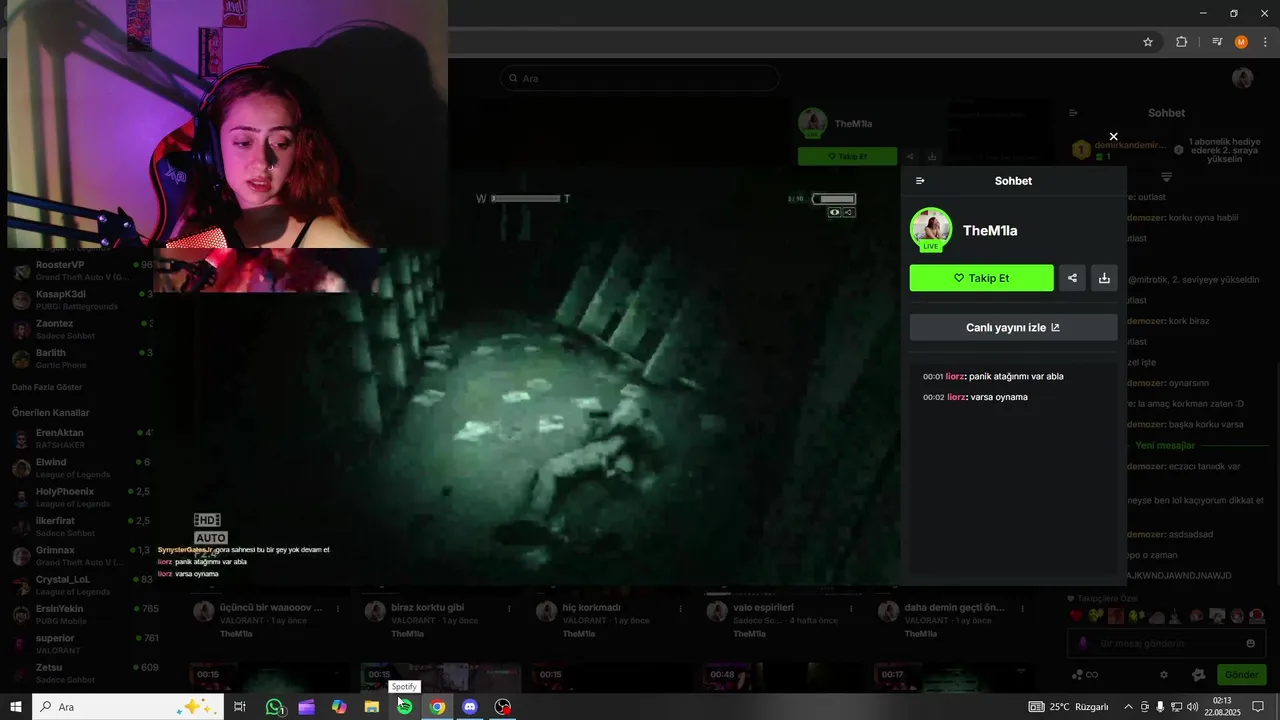Open Zaontez channel in the sidebar
Viewport: 1280px width, 720px height.
(x=82, y=329)
